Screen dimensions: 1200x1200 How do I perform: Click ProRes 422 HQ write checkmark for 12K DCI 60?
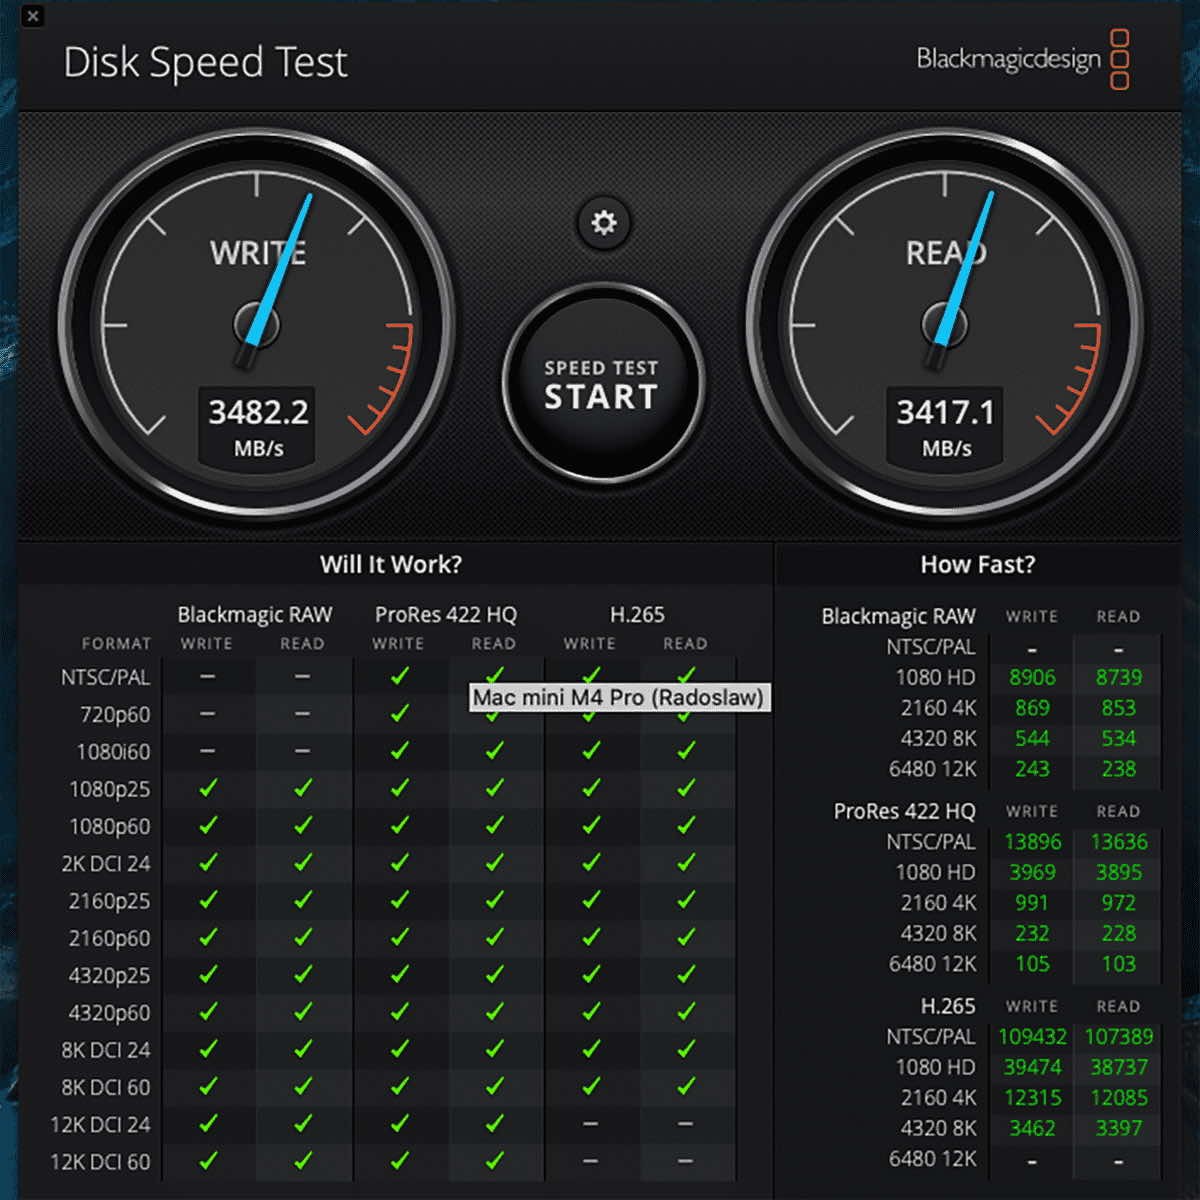399,1161
